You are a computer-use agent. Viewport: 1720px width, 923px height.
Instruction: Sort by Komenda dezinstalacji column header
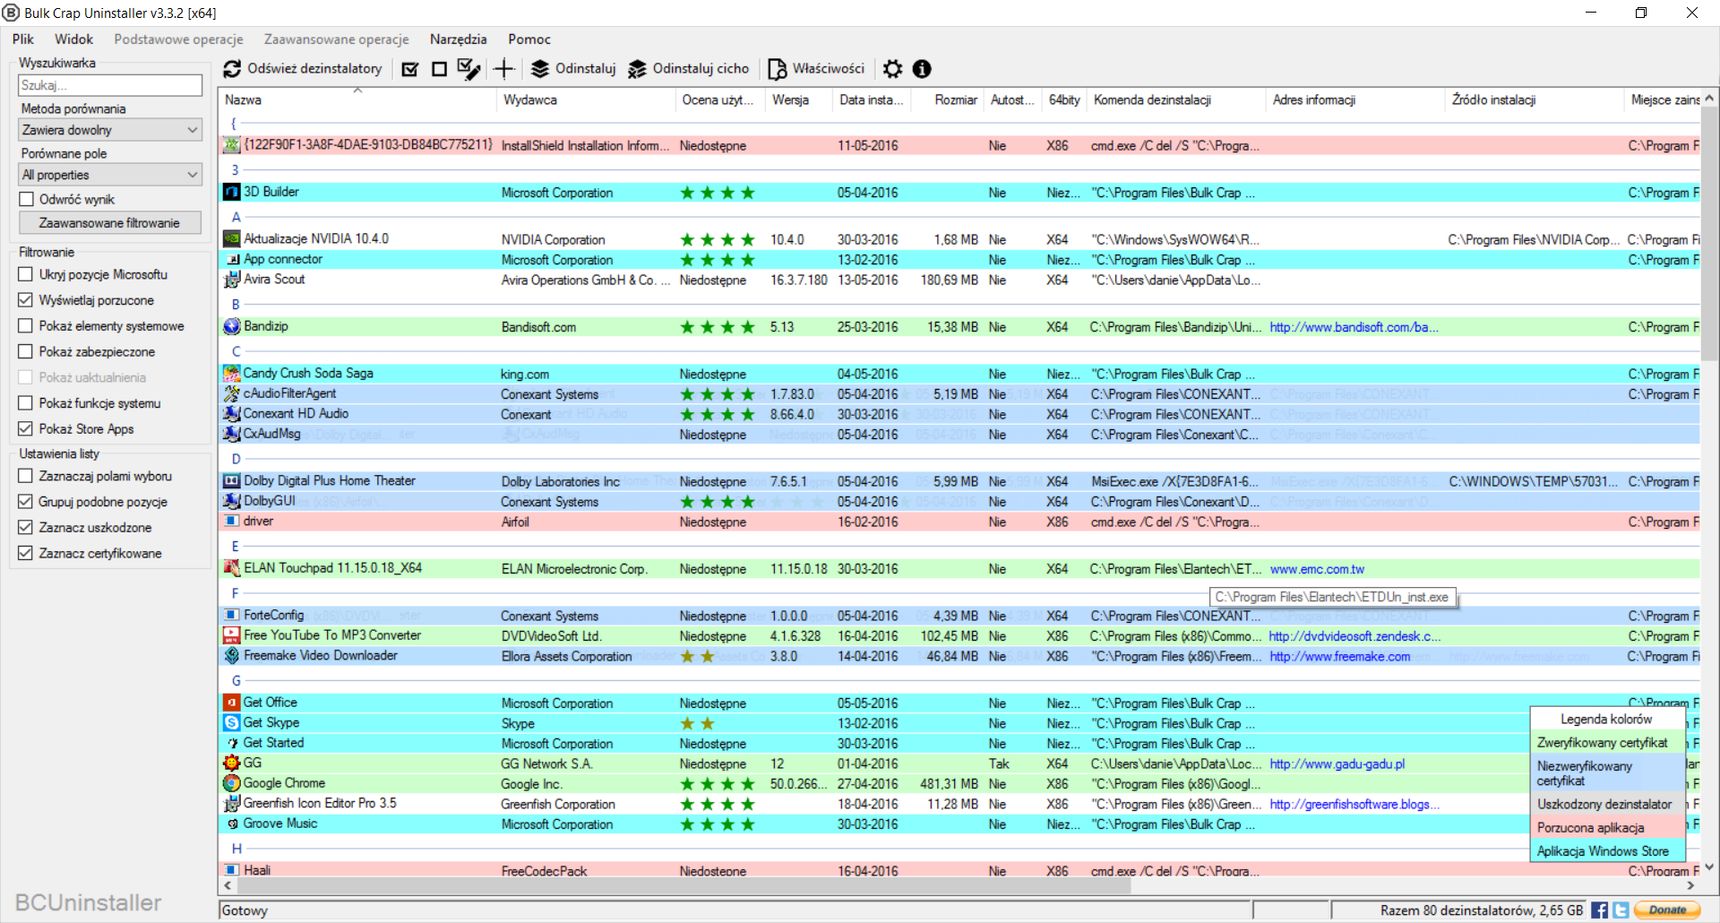pyautogui.click(x=1176, y=100)
